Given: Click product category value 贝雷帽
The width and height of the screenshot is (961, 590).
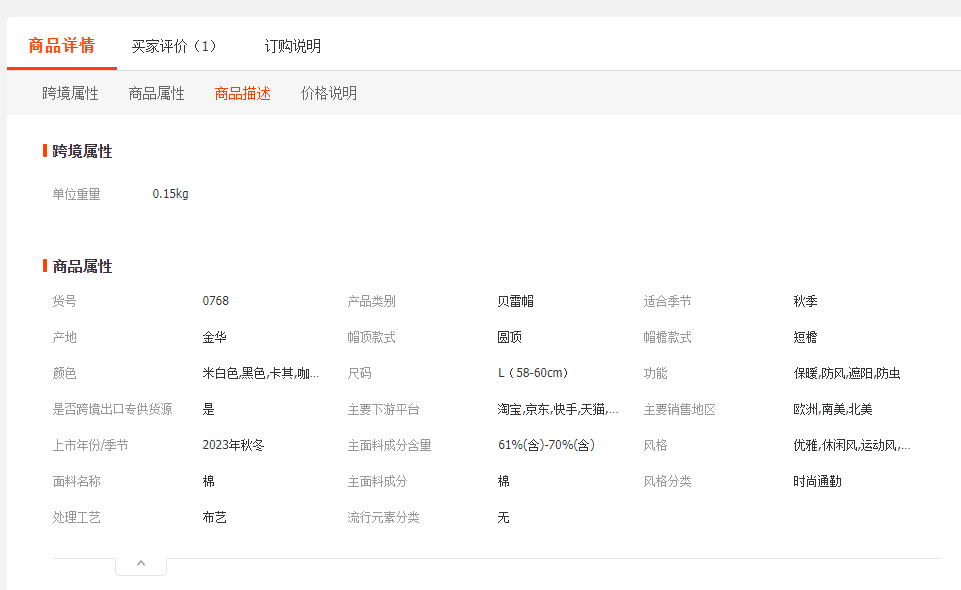Looking at the screenshot, I should tap(515, 301).
